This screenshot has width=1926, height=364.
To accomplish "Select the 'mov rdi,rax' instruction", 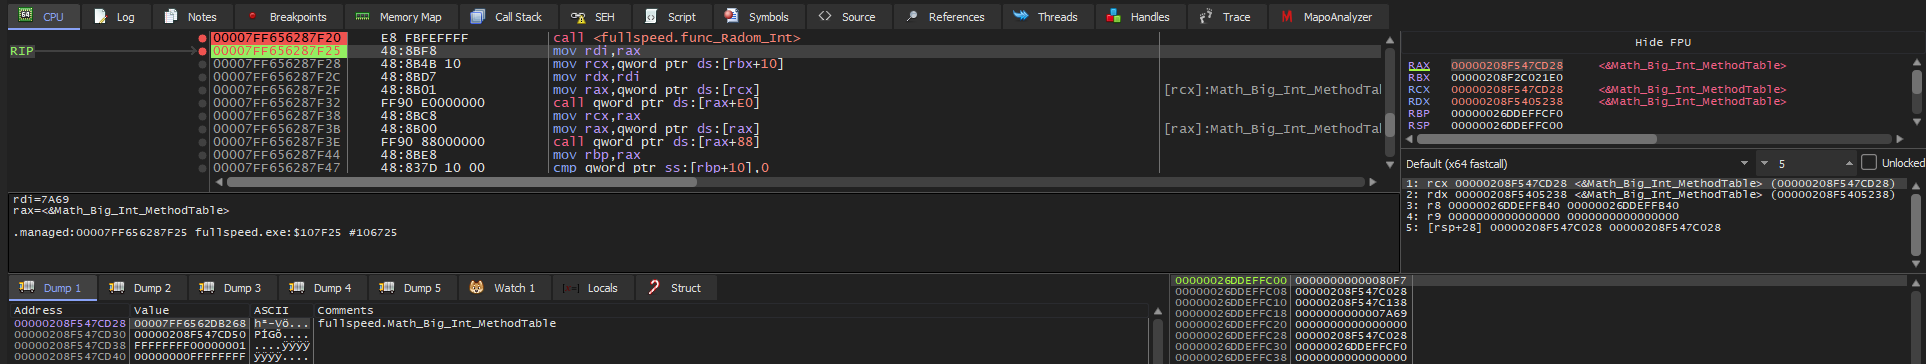I will (597, 51).
